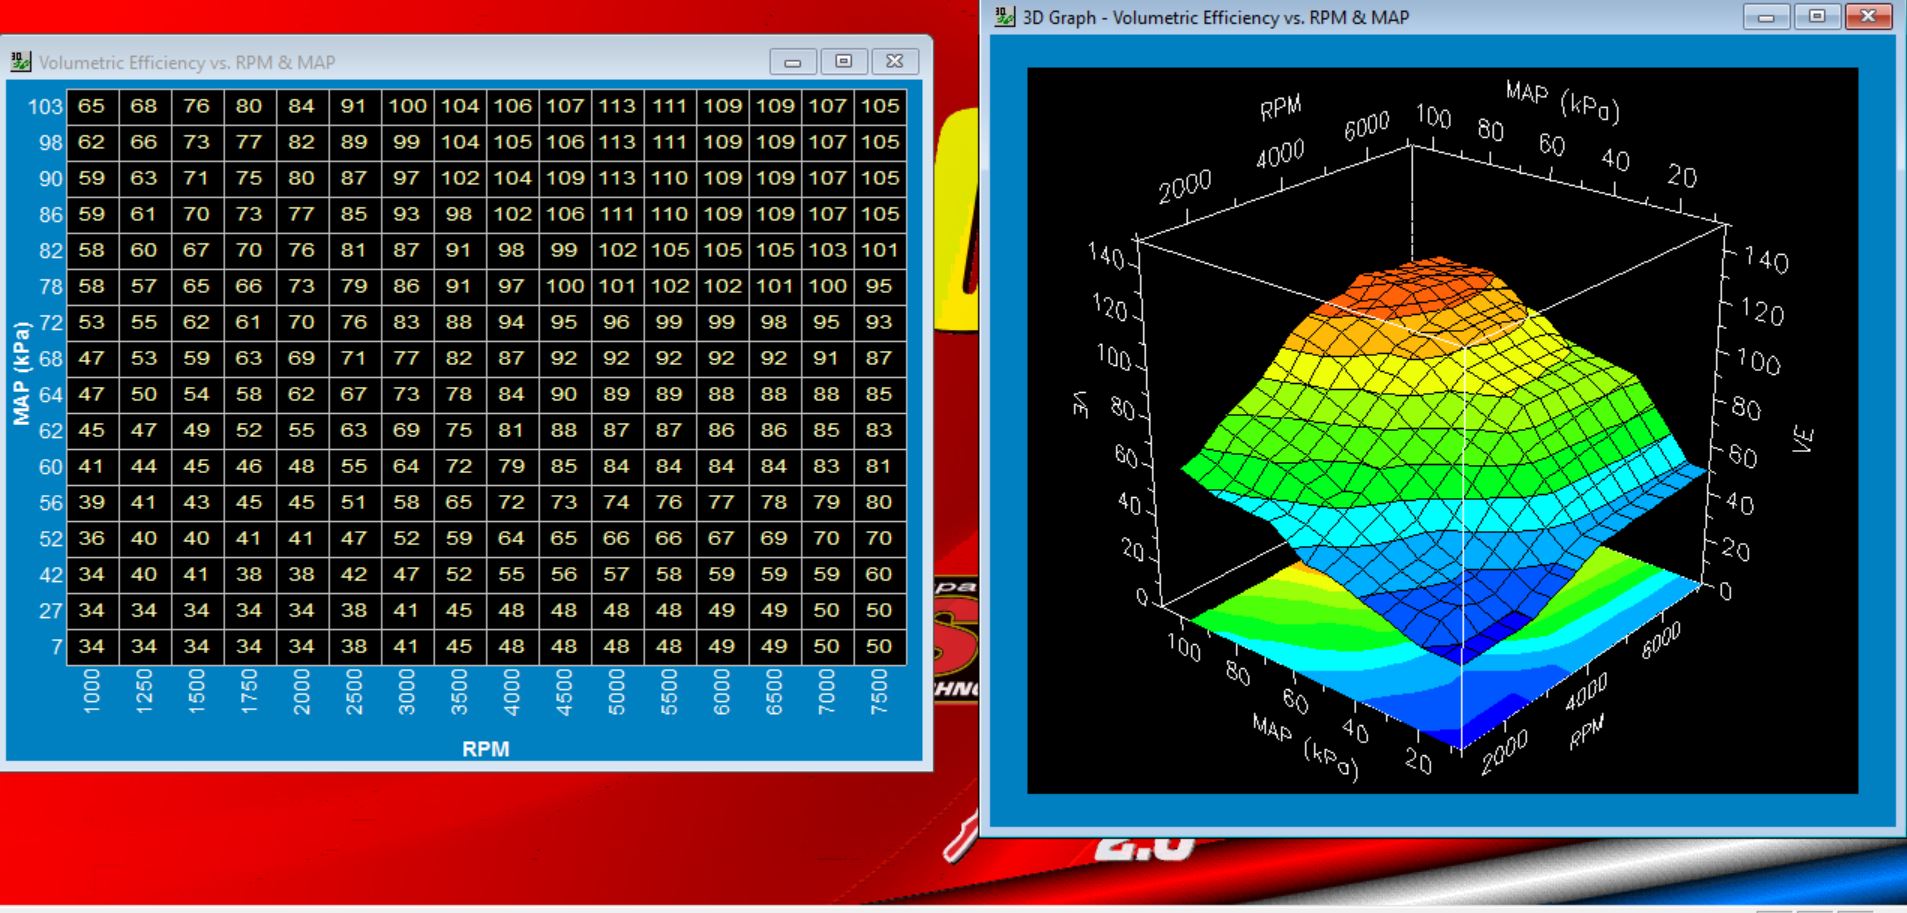Screen dimensions: 1907x913
Task: Click the 3D Graph window title bar text
Action: [x=1215, y=17]
